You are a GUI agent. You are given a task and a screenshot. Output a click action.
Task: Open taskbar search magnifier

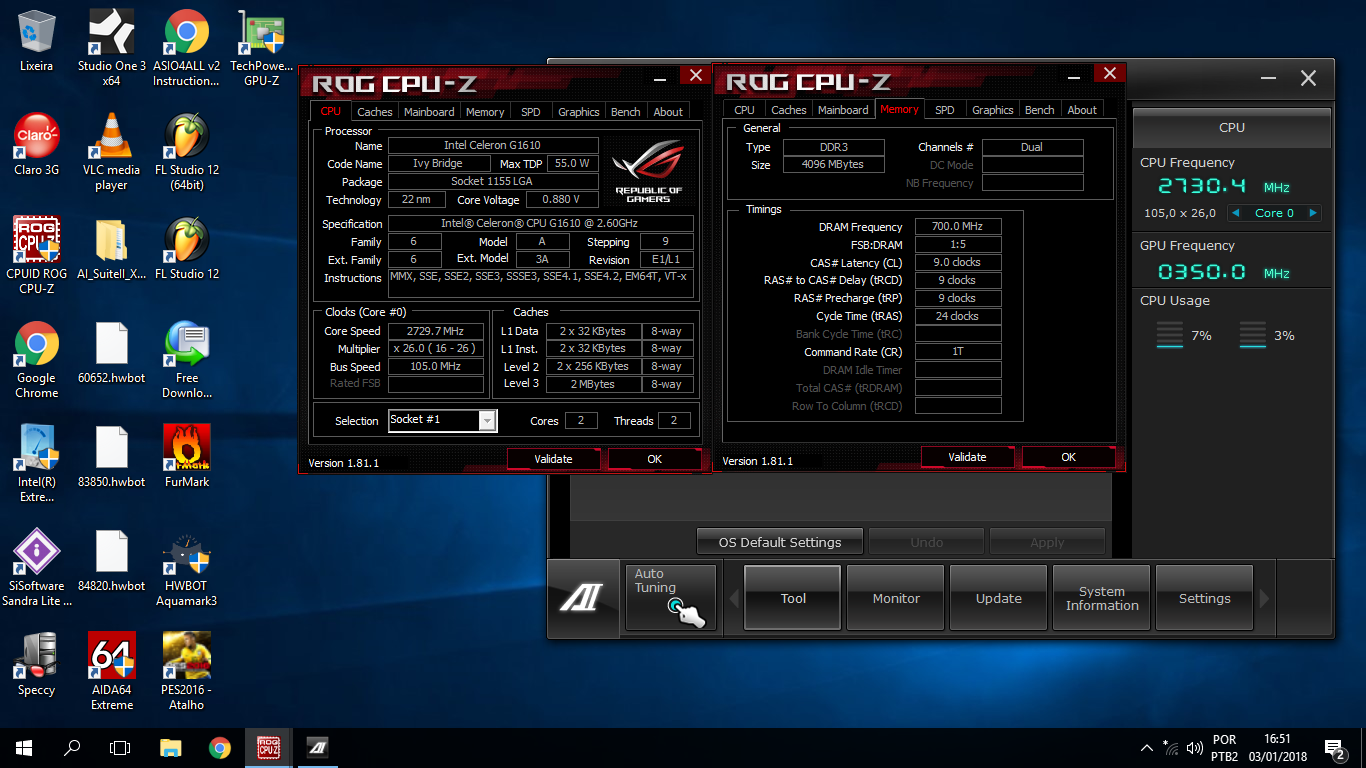[72, 747]
